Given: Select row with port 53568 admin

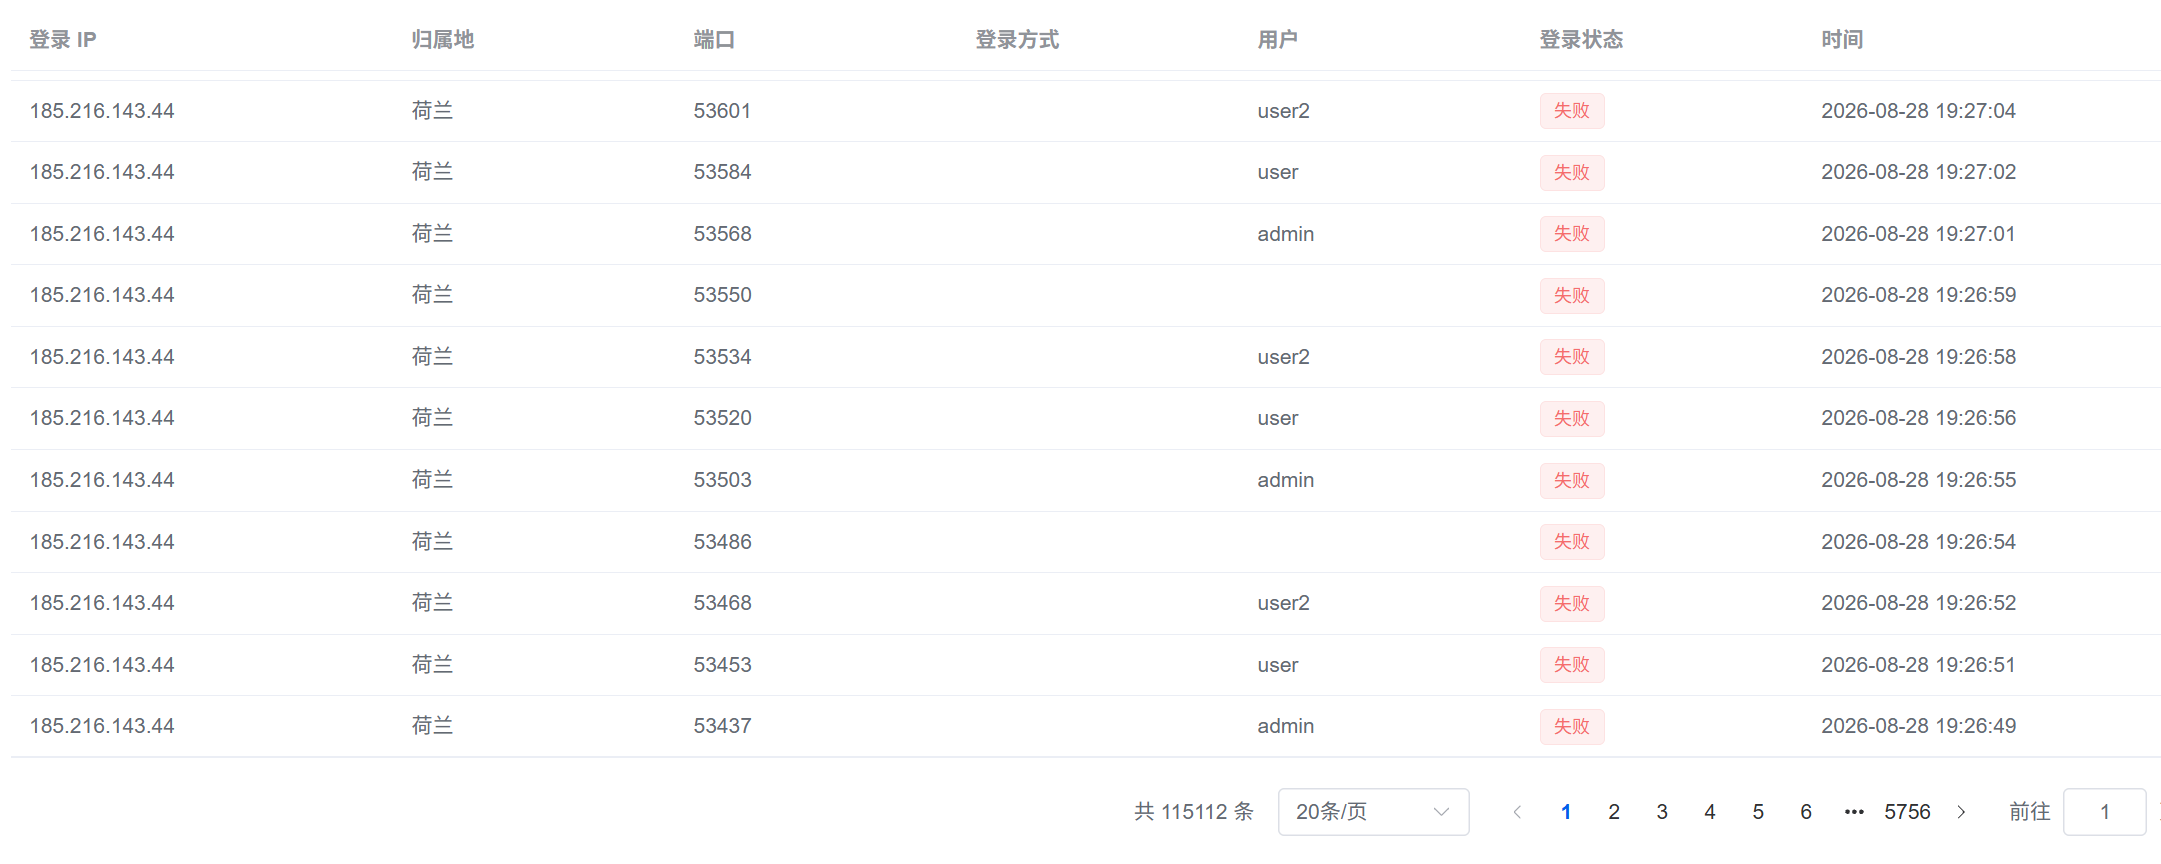Looking at the screenshot, I should coord(1085,234).
